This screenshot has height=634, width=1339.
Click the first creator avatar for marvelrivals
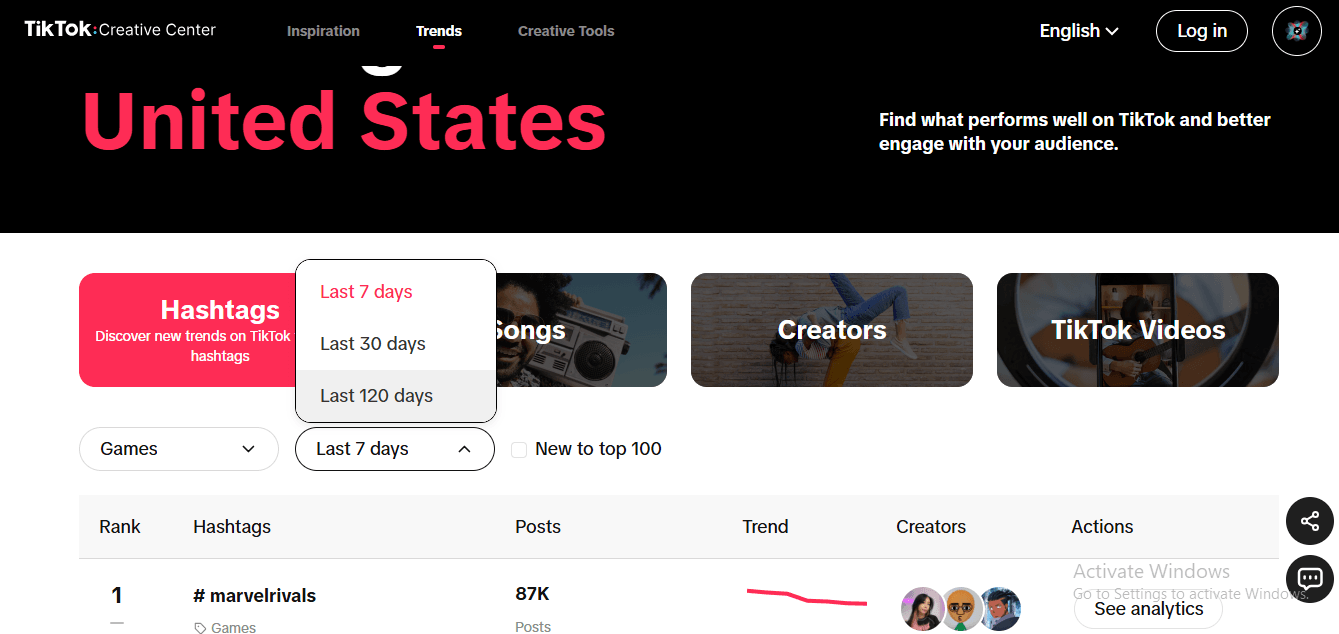pos(921,609)
